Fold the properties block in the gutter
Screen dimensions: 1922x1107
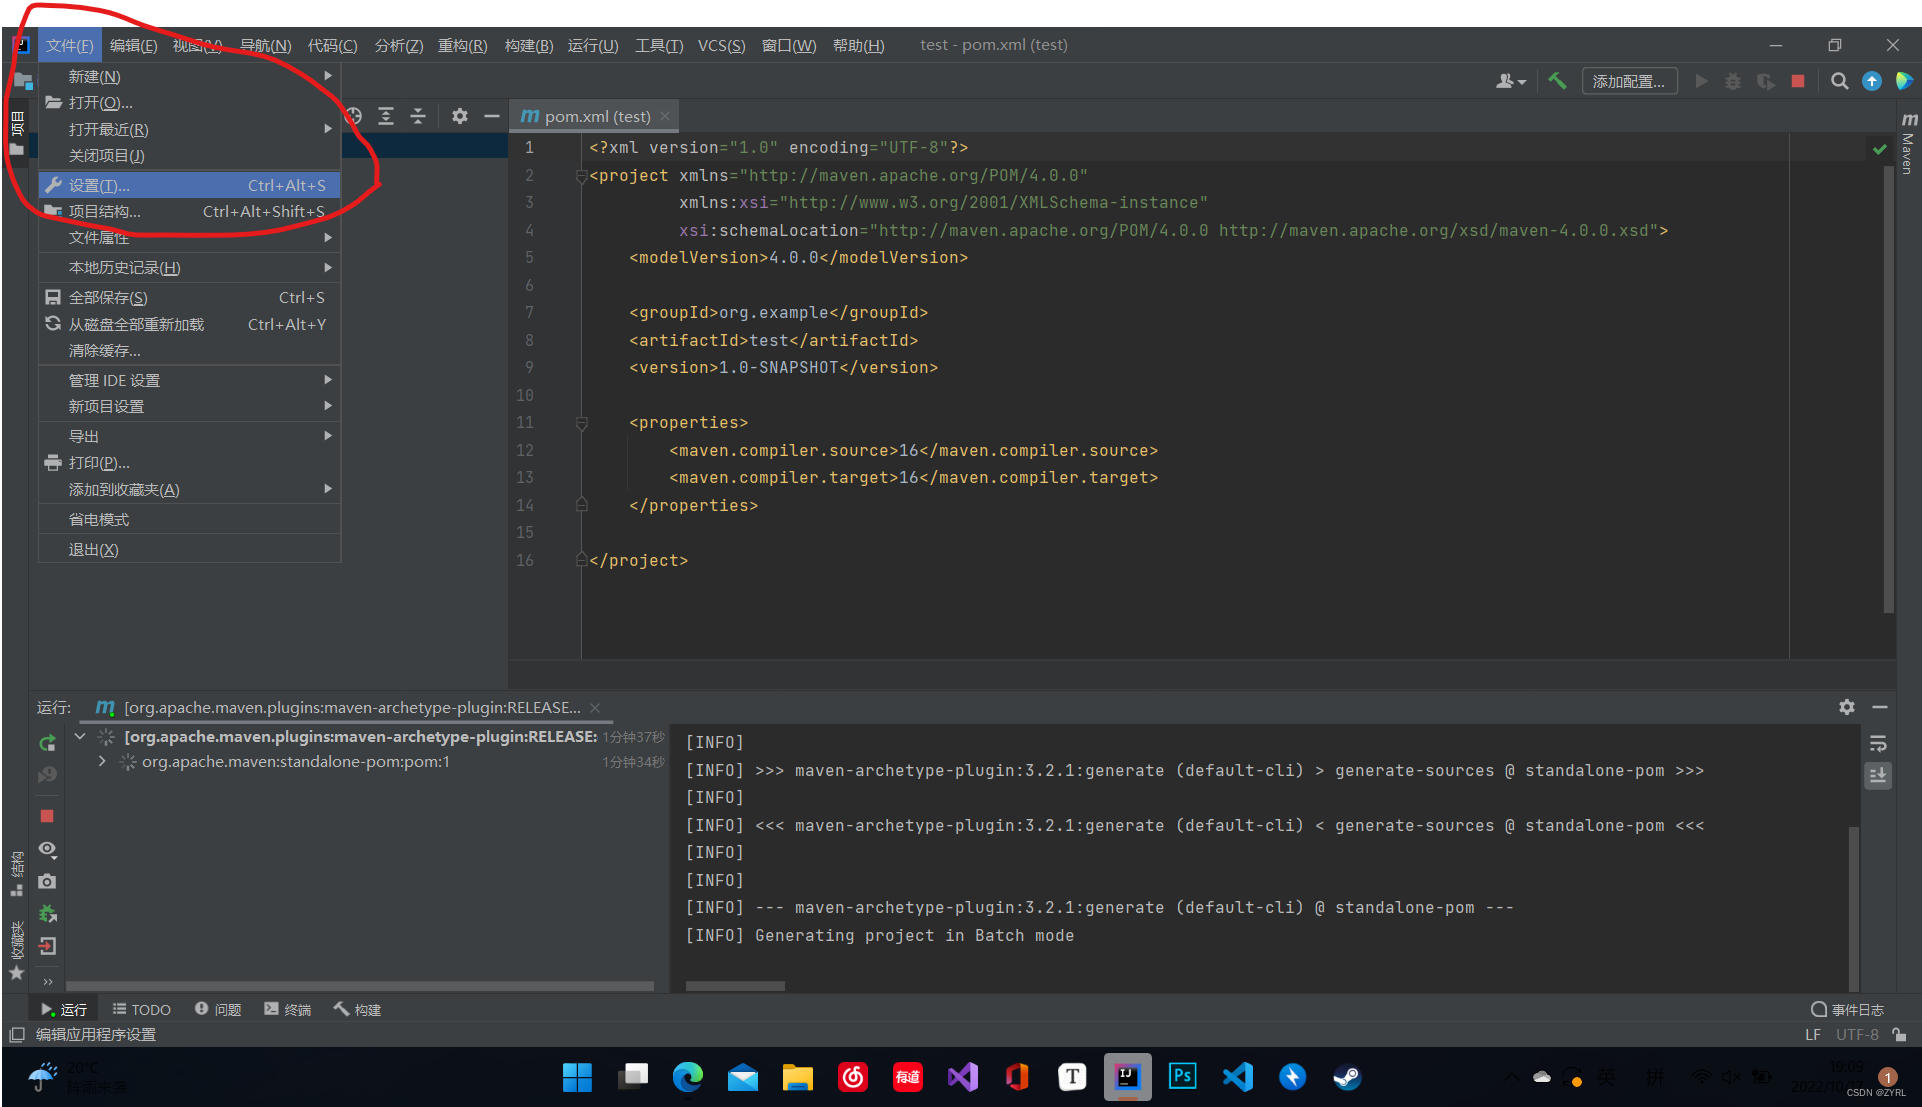(581, 423)
